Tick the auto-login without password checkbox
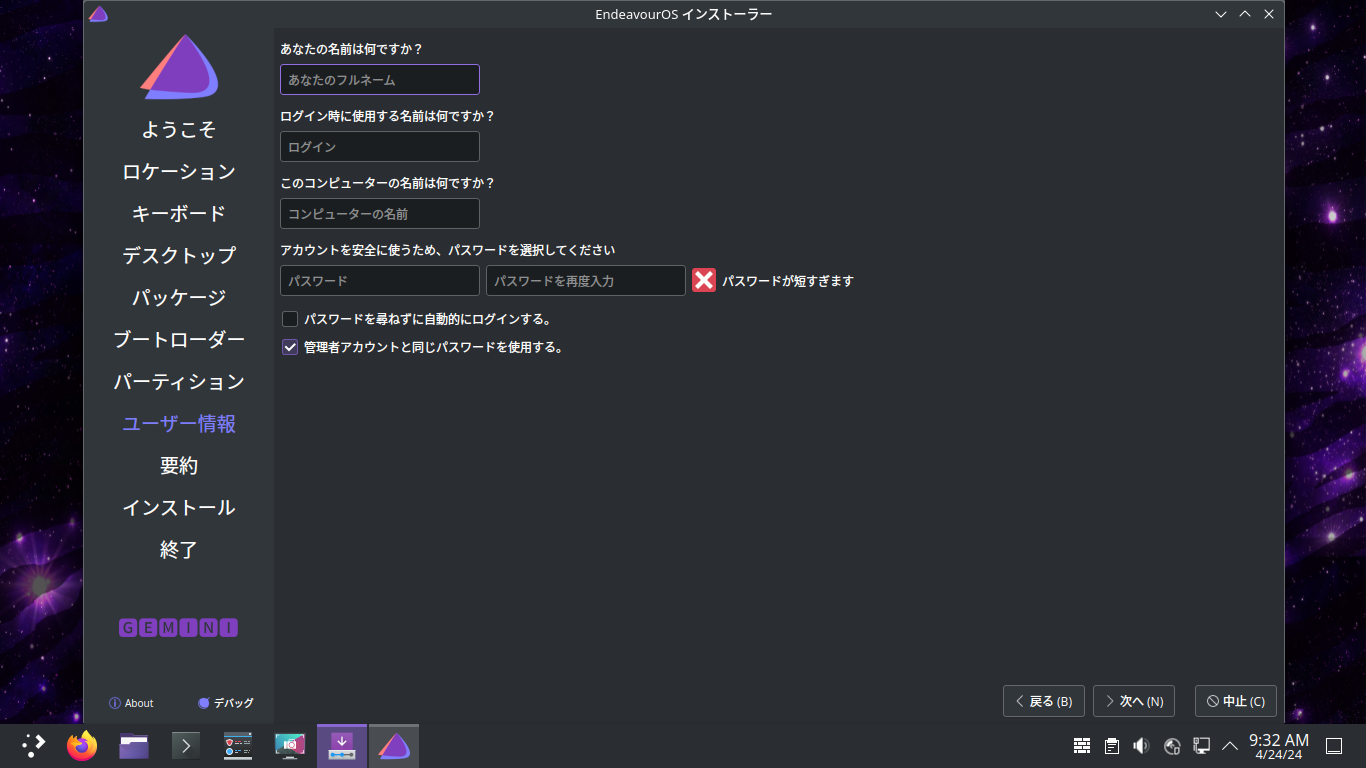 point(290,319)
